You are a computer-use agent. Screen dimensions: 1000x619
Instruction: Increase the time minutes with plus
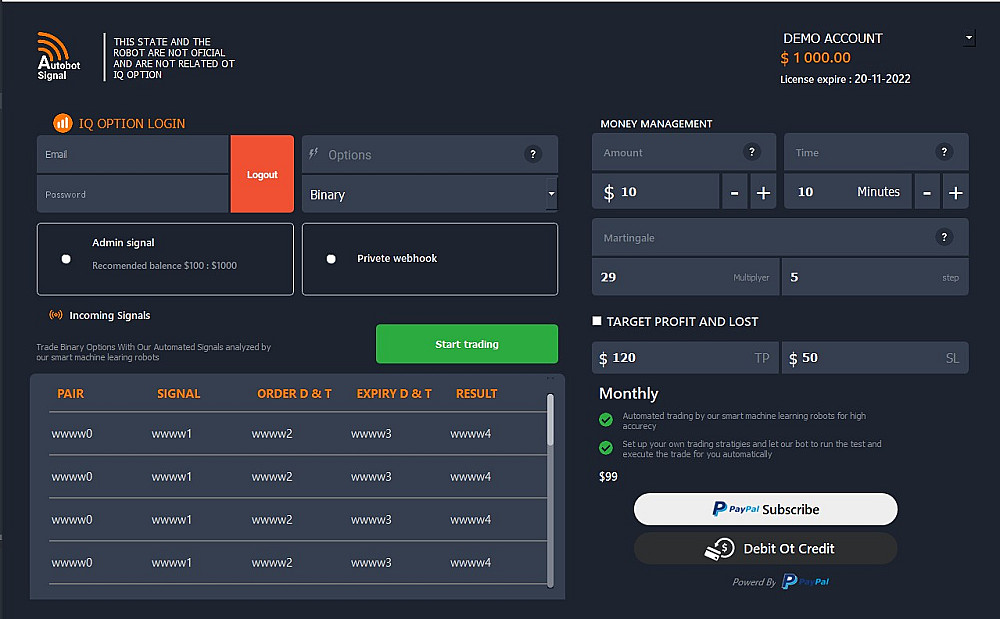[x=956, y=192]
